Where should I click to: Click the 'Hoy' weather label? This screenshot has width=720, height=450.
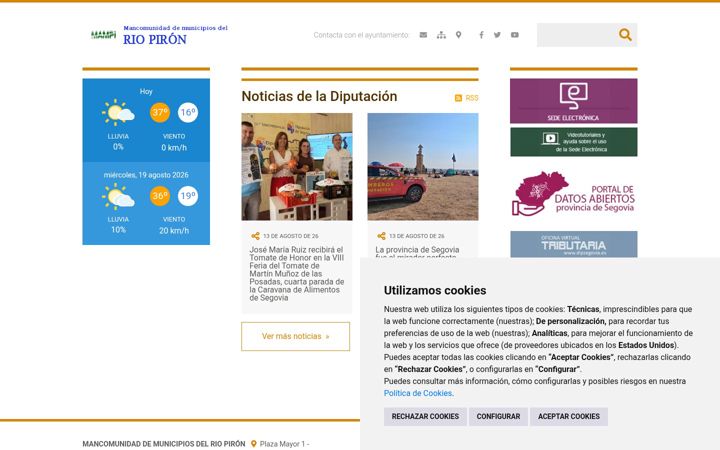(x=146, y=91)
